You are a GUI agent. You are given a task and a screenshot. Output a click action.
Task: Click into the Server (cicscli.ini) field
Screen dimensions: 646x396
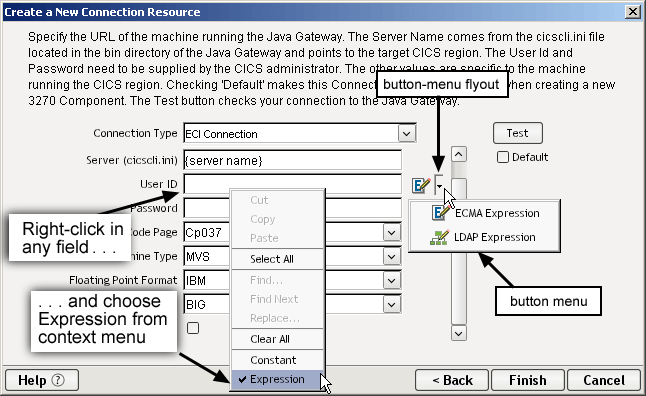[x=293, y=160]
